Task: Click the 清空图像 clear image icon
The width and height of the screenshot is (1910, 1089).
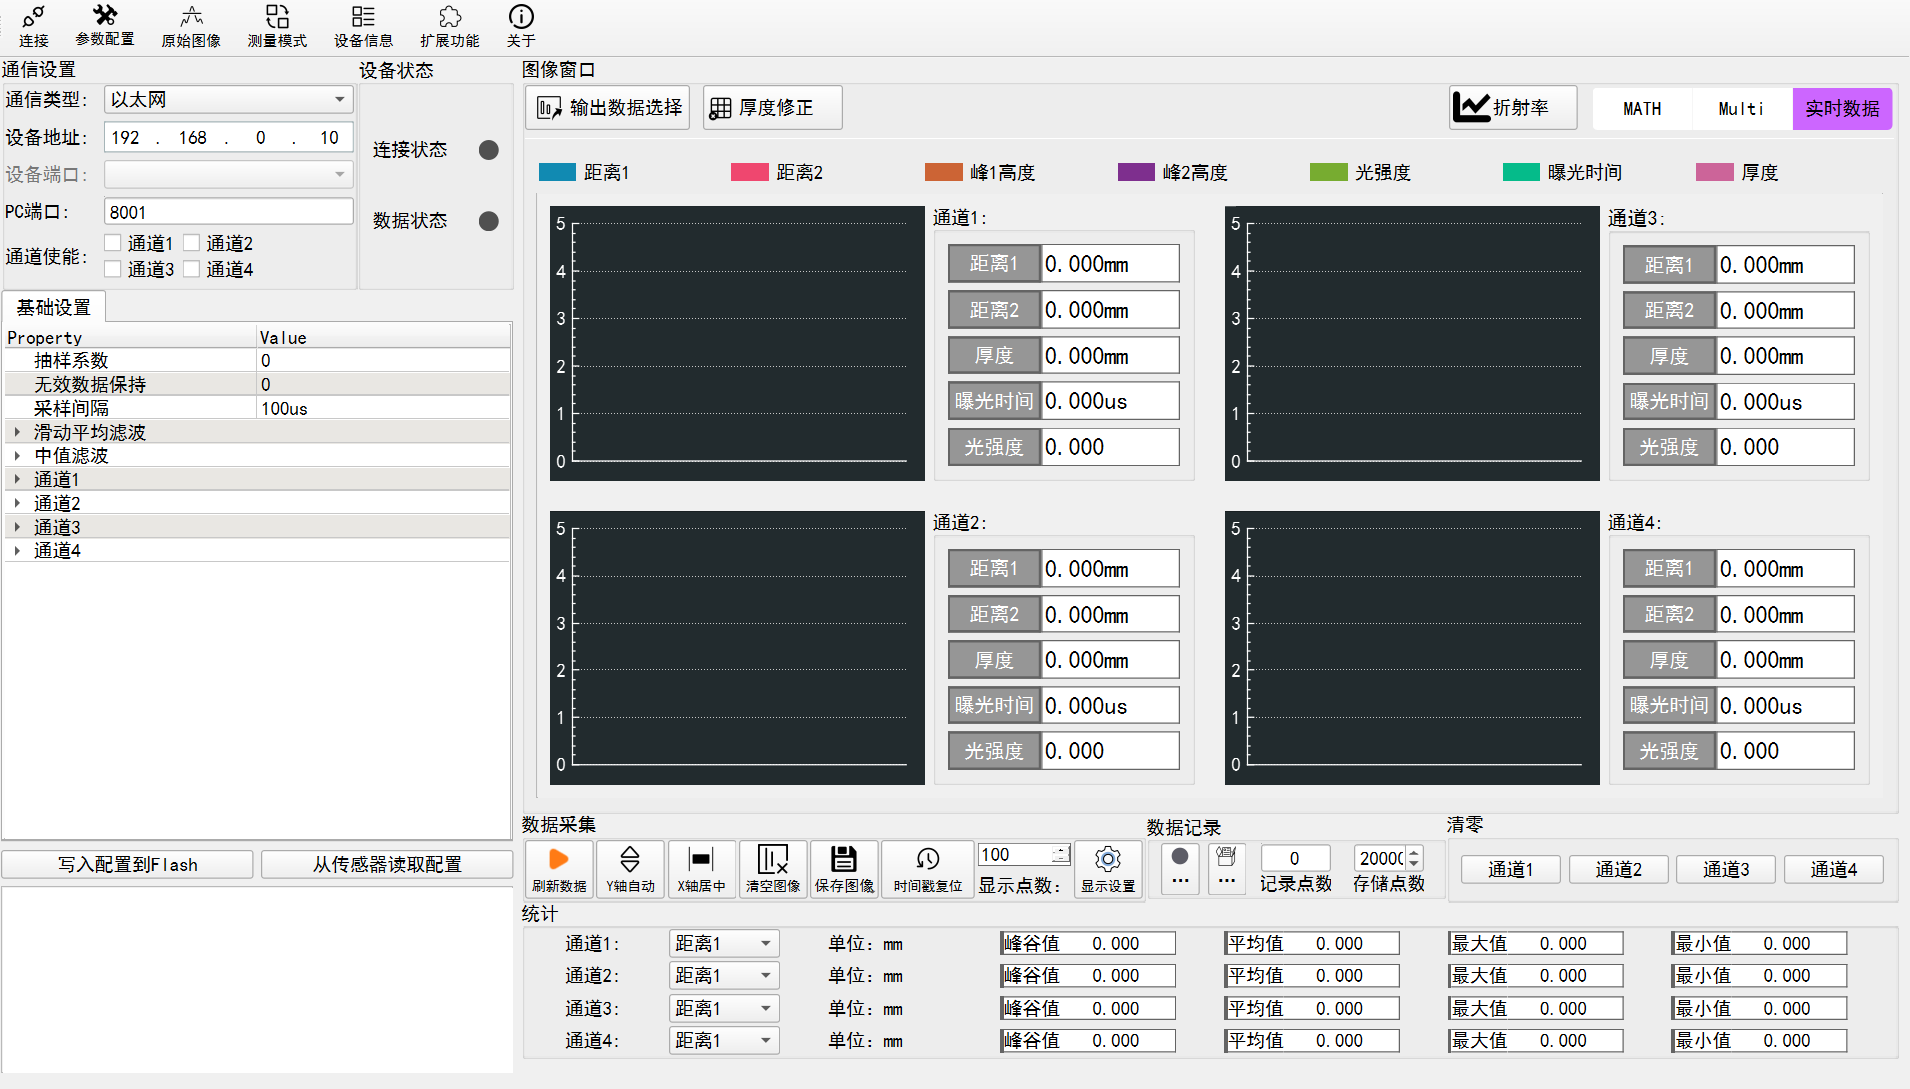Action: point(773,869)
